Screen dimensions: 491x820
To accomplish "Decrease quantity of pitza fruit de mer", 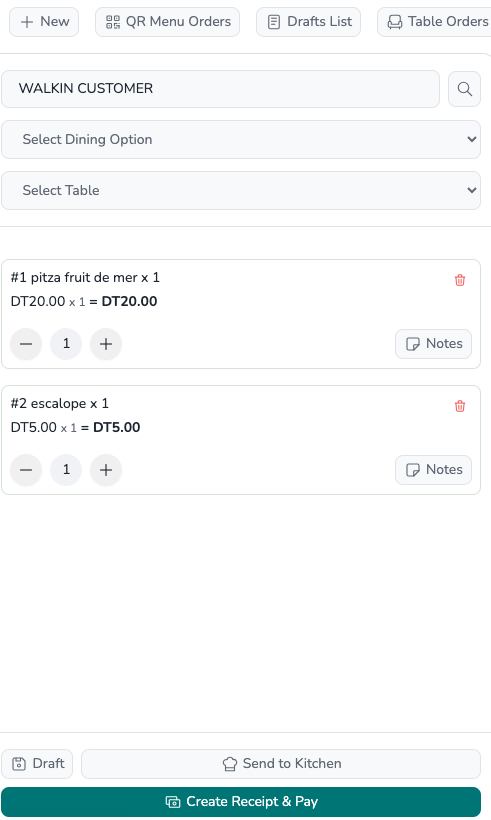I will point(26,344).
